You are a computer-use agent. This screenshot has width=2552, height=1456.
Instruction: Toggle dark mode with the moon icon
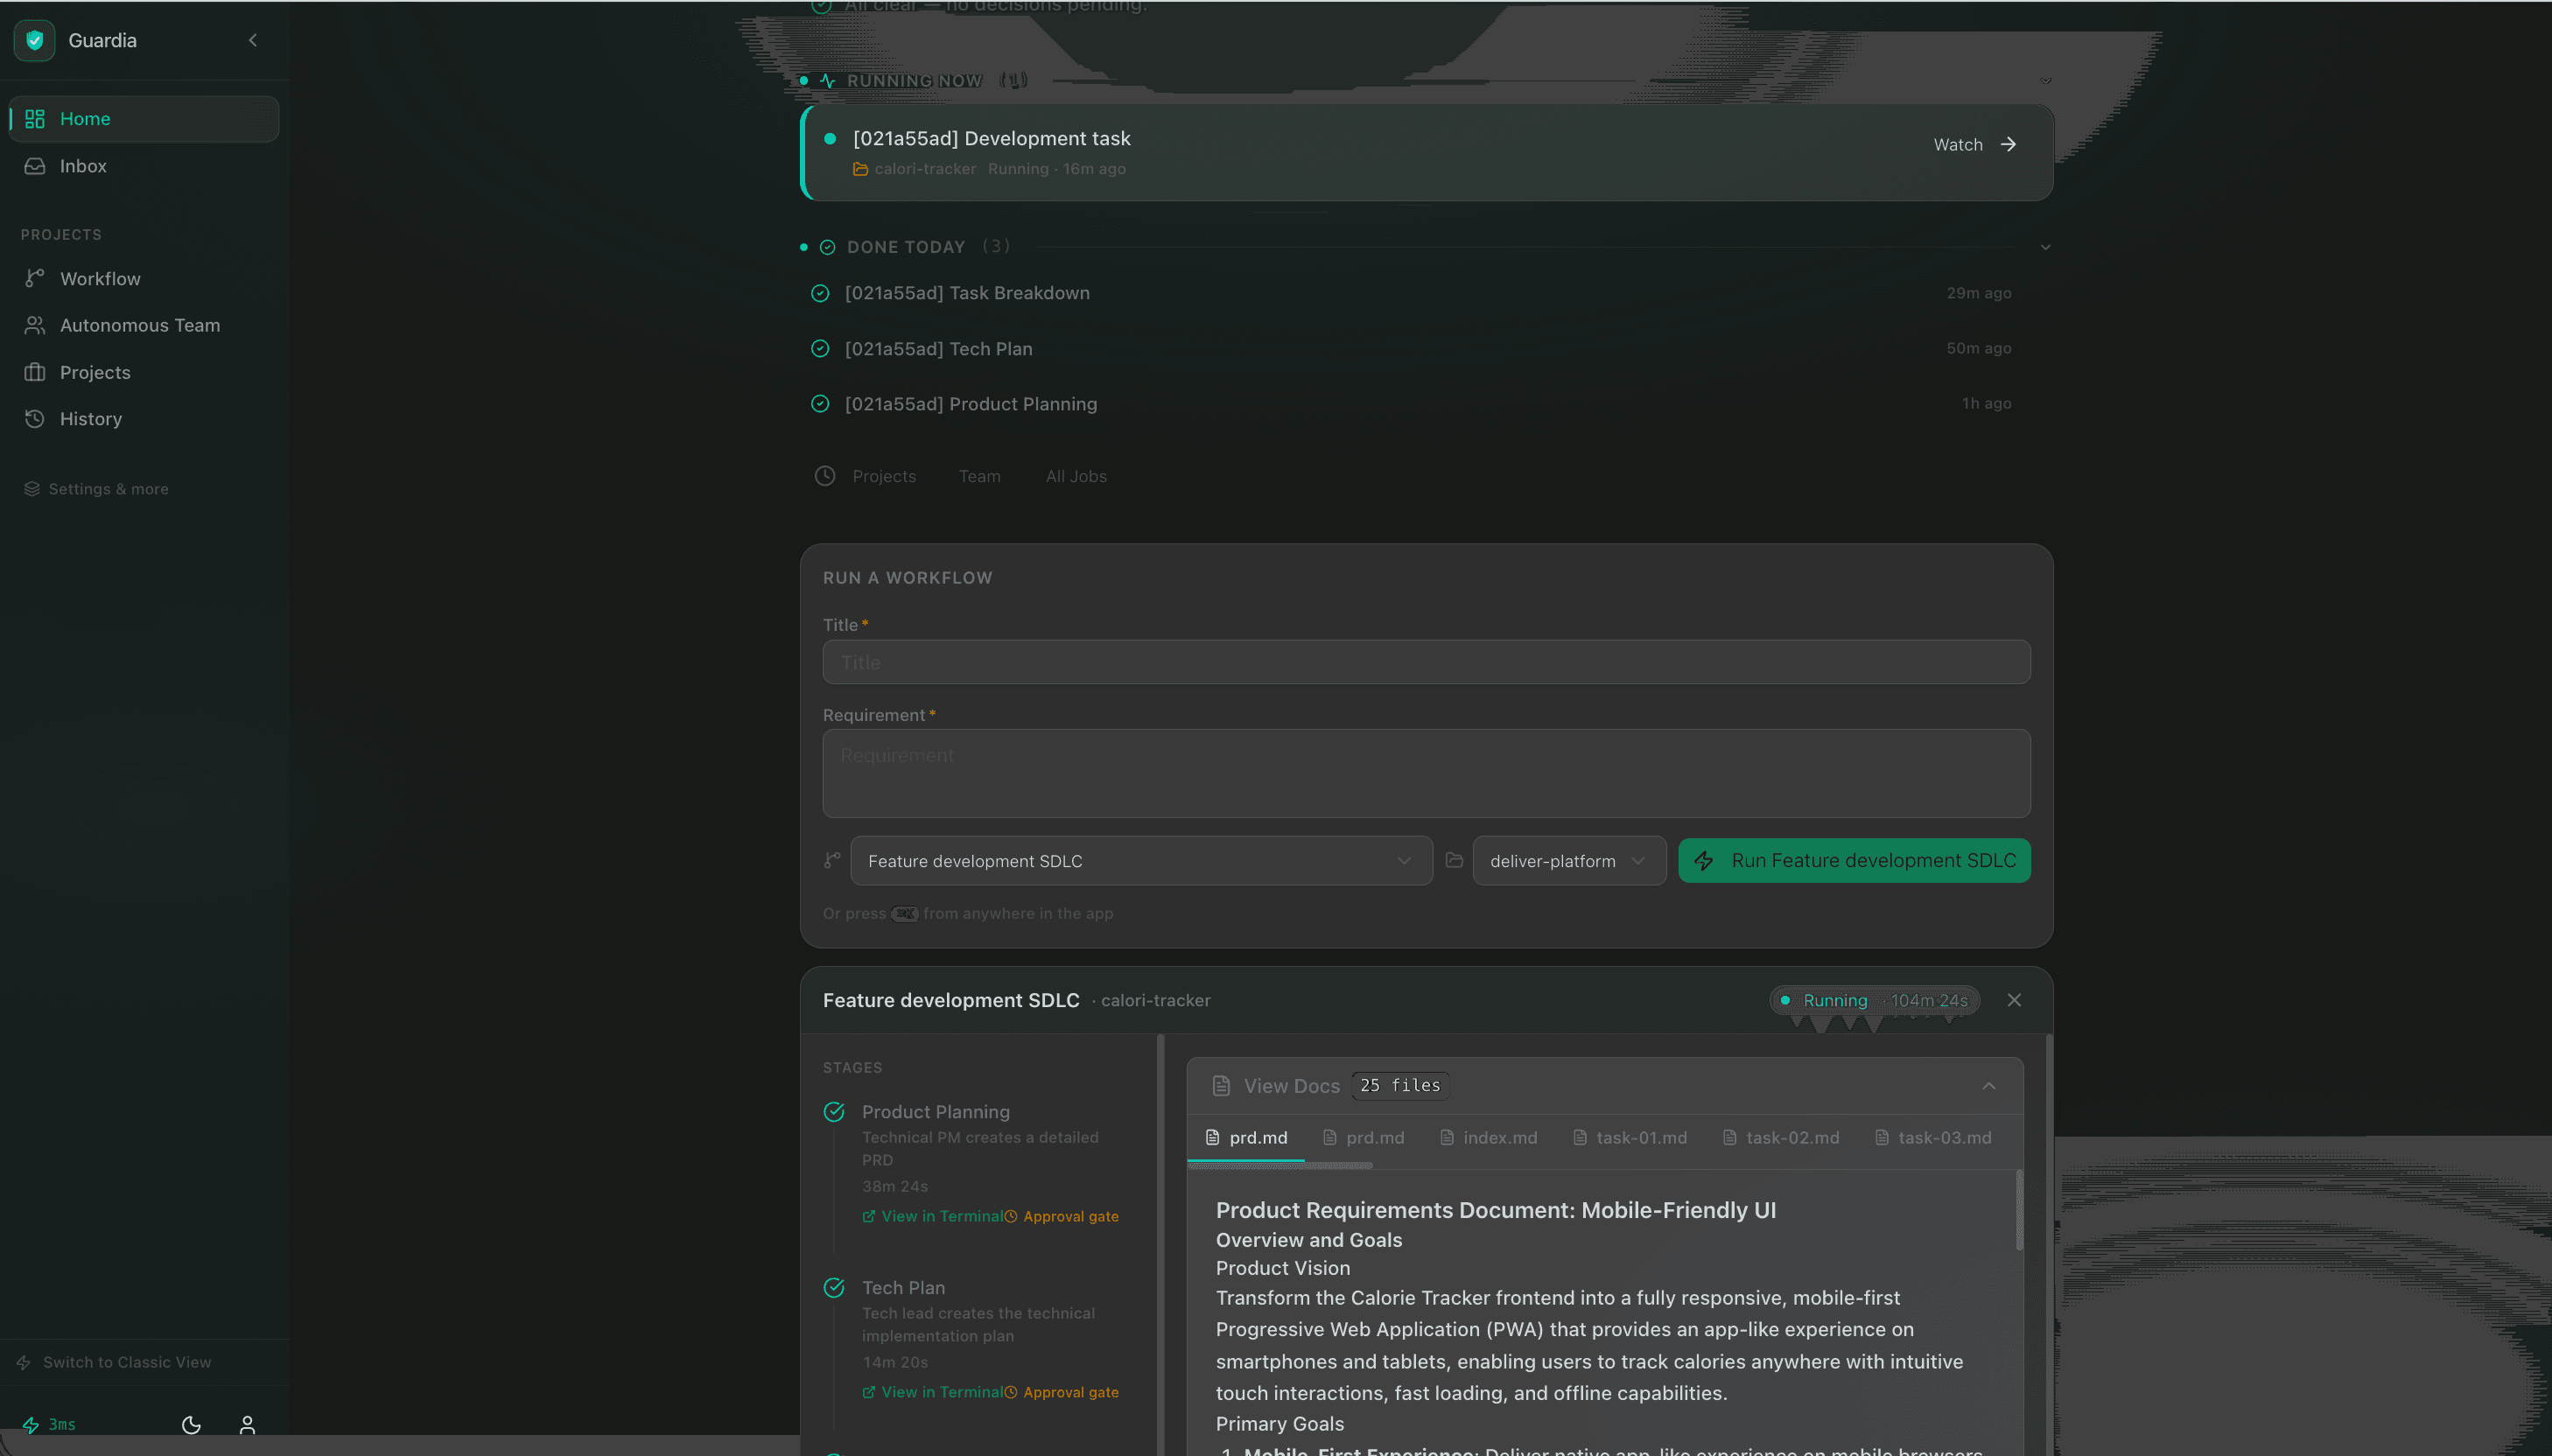click(x=191, y=1424)
